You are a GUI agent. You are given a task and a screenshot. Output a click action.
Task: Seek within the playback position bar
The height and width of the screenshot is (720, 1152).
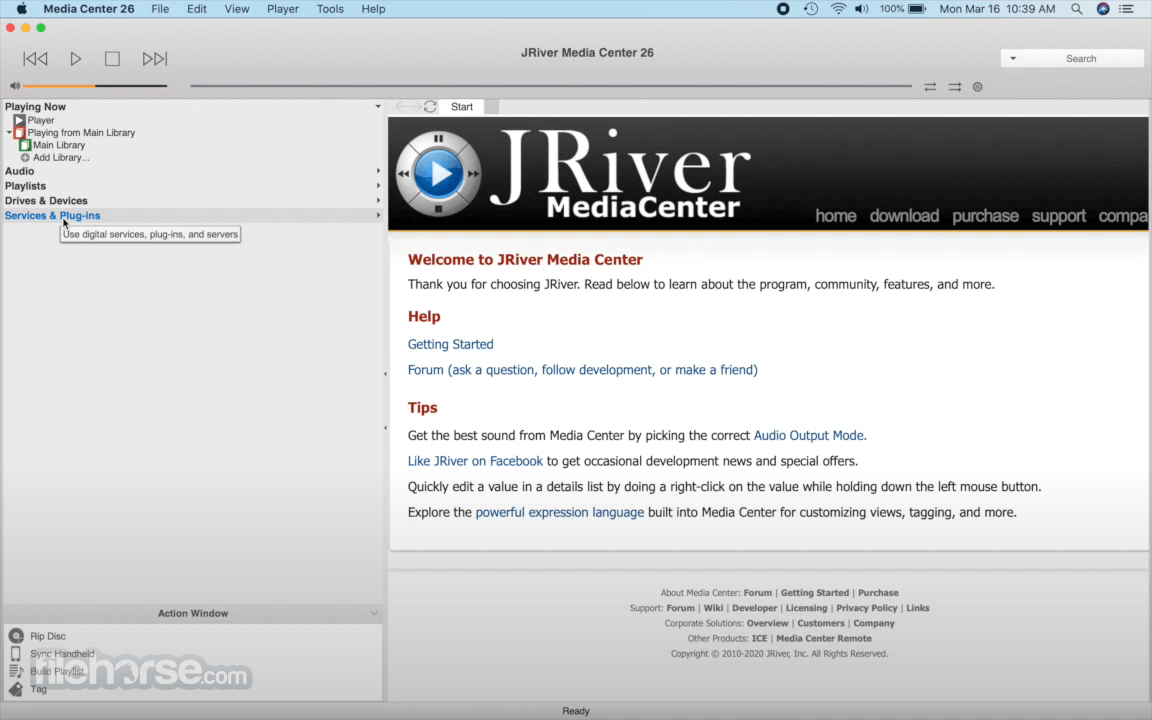pyautogui.click(x=550, y=86)
